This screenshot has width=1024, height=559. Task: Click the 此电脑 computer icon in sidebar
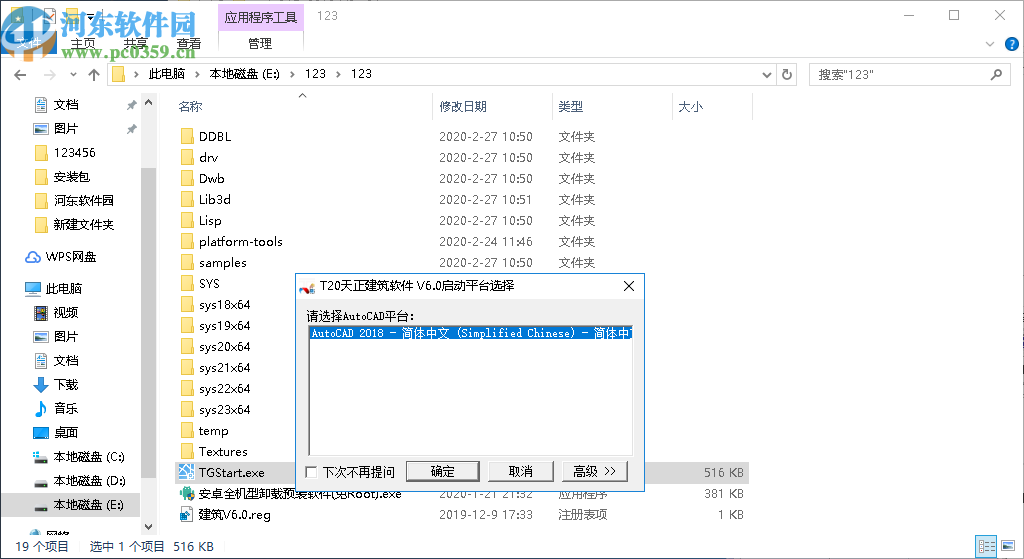[x=33, y=289]
